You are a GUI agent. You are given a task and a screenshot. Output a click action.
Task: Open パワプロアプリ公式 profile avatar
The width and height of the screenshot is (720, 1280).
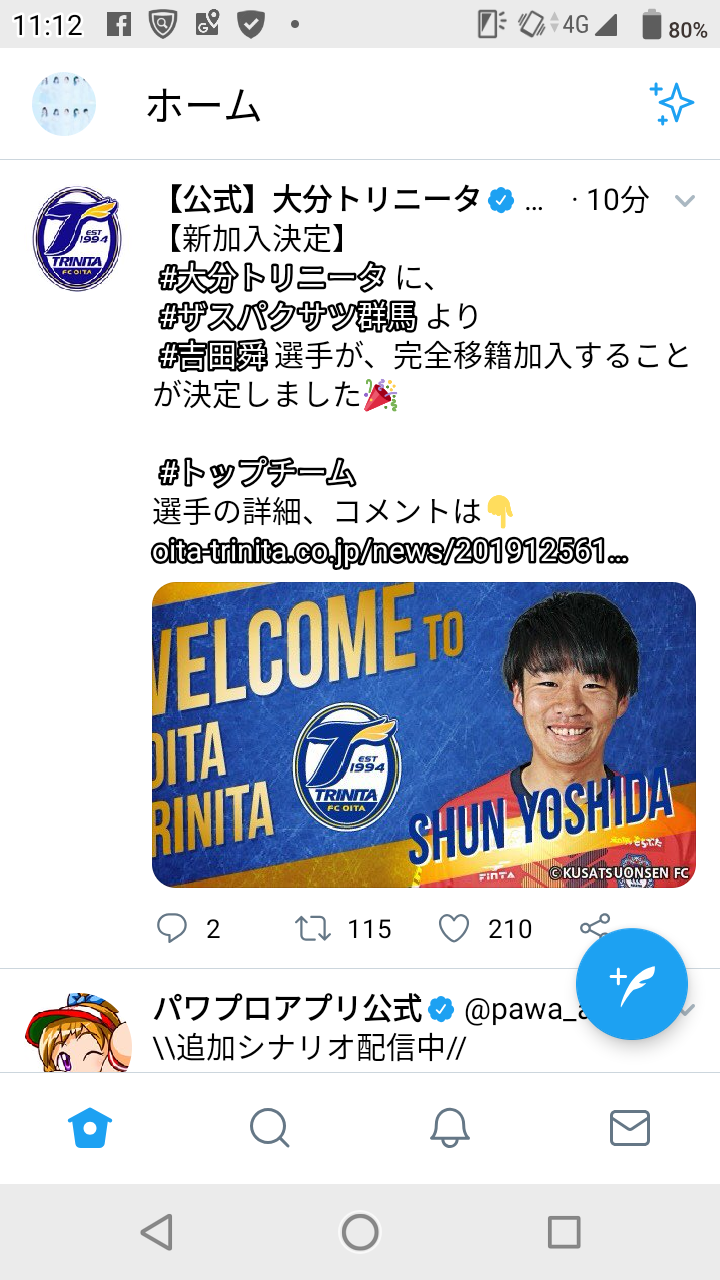pos(79,1031)
